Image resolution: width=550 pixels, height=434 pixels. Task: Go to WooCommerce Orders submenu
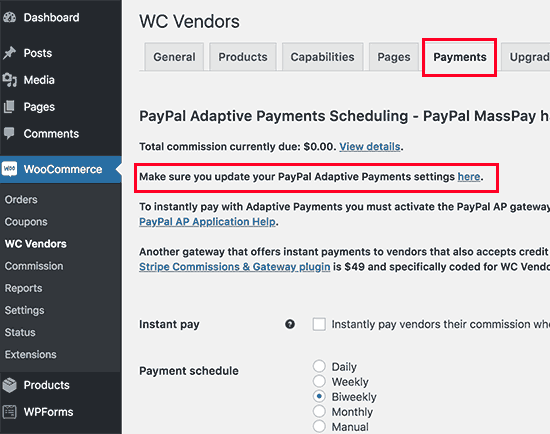click(x=21, y=199)
